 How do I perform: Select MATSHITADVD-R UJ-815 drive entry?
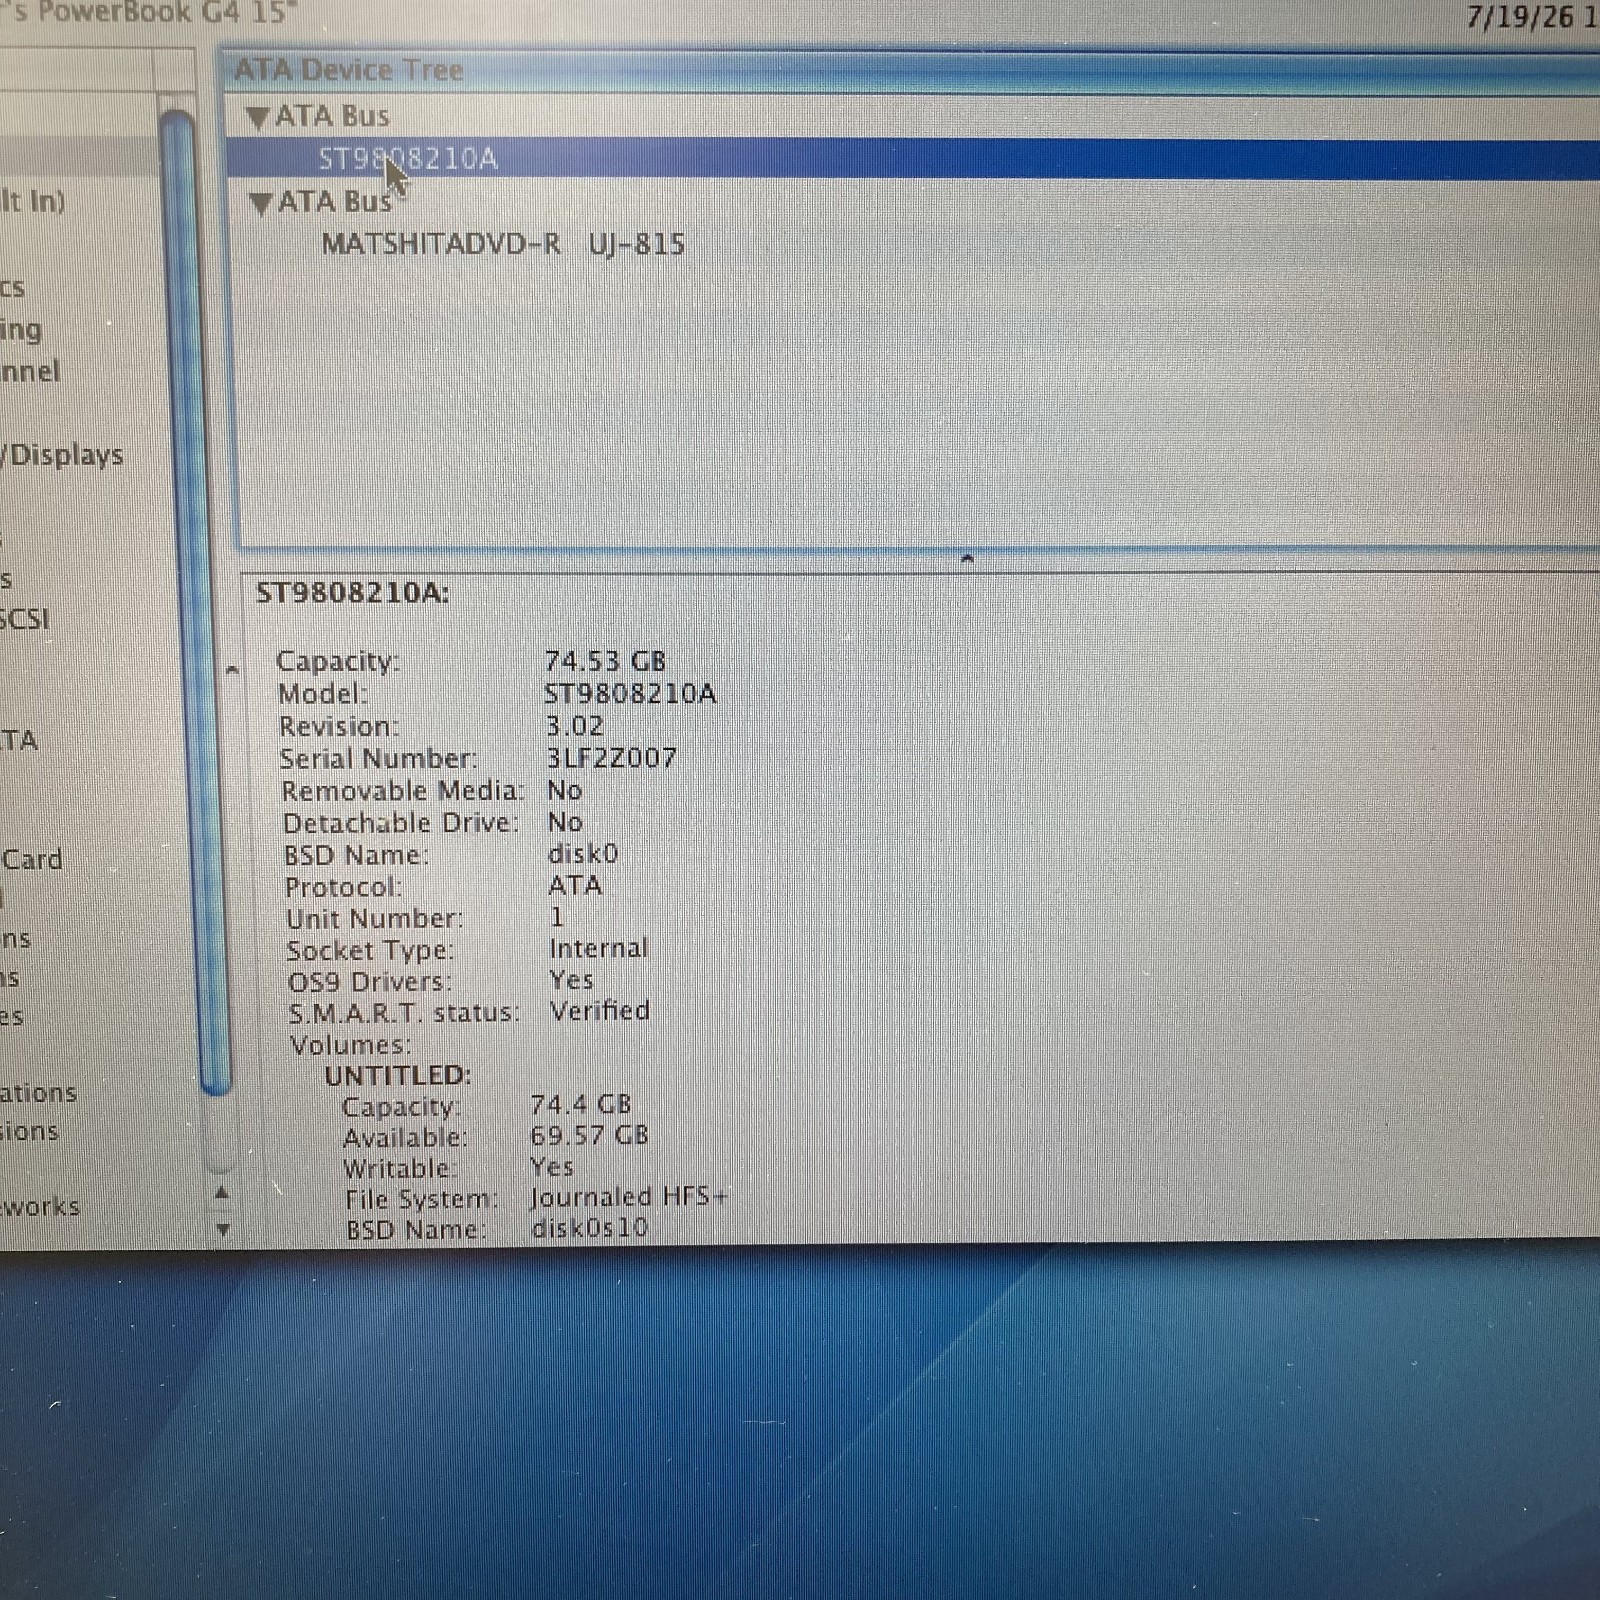pyautogui.click(x=503, y=245)
